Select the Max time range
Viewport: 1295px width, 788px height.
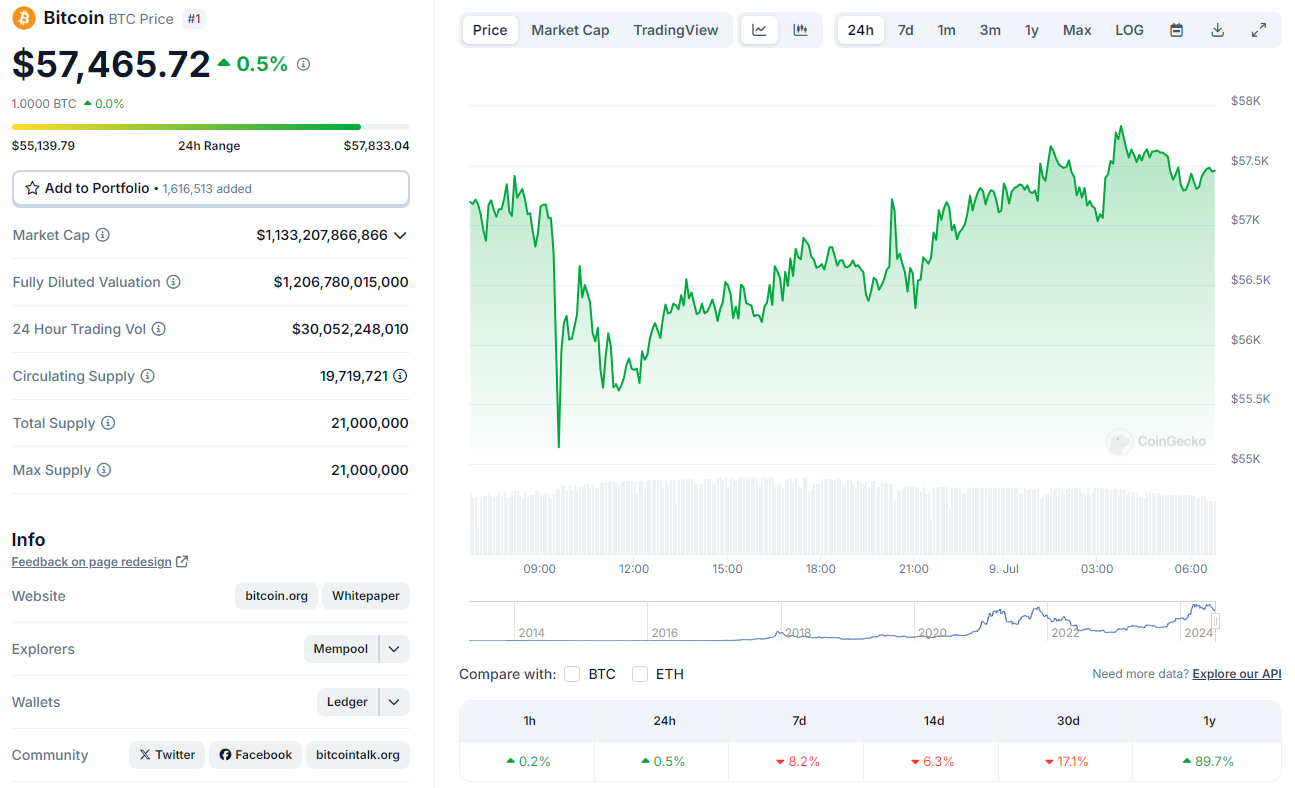pyautogui.click(x=1077, y=30)
